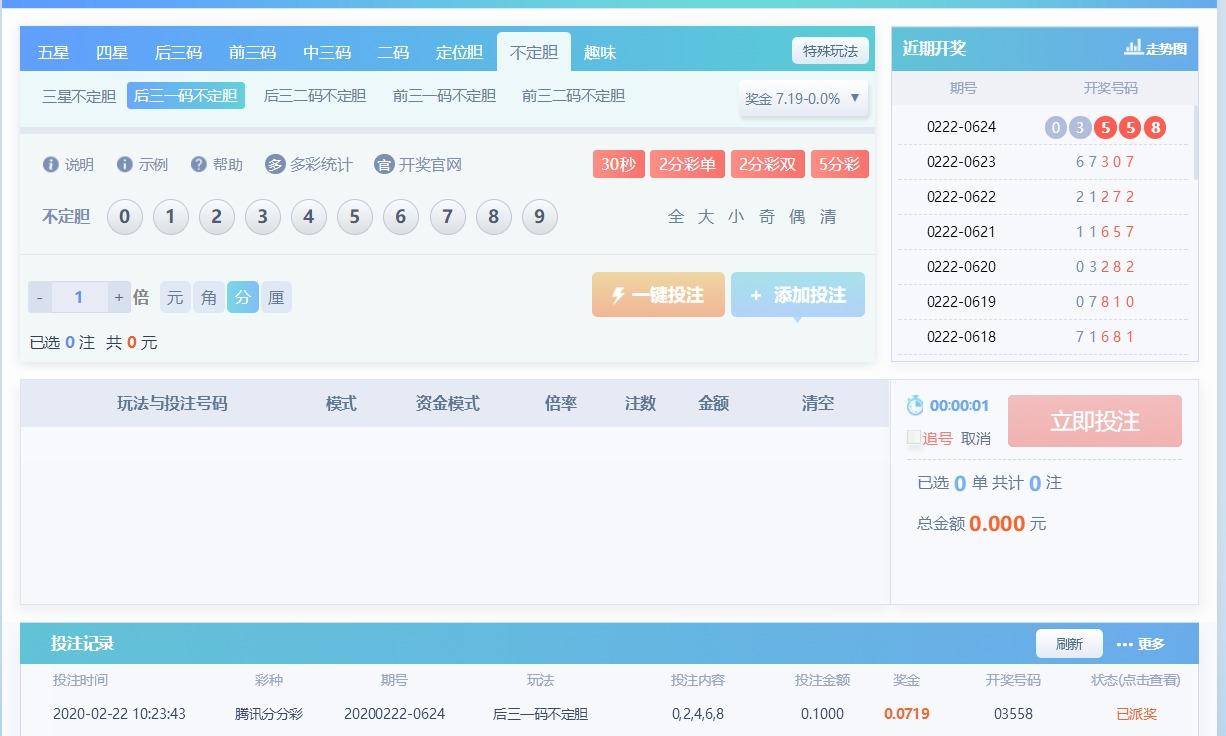Image resolution: width=1226 pixels, height=736 pixels.
Task: Select number ball 9
Action: pos(540,217)
